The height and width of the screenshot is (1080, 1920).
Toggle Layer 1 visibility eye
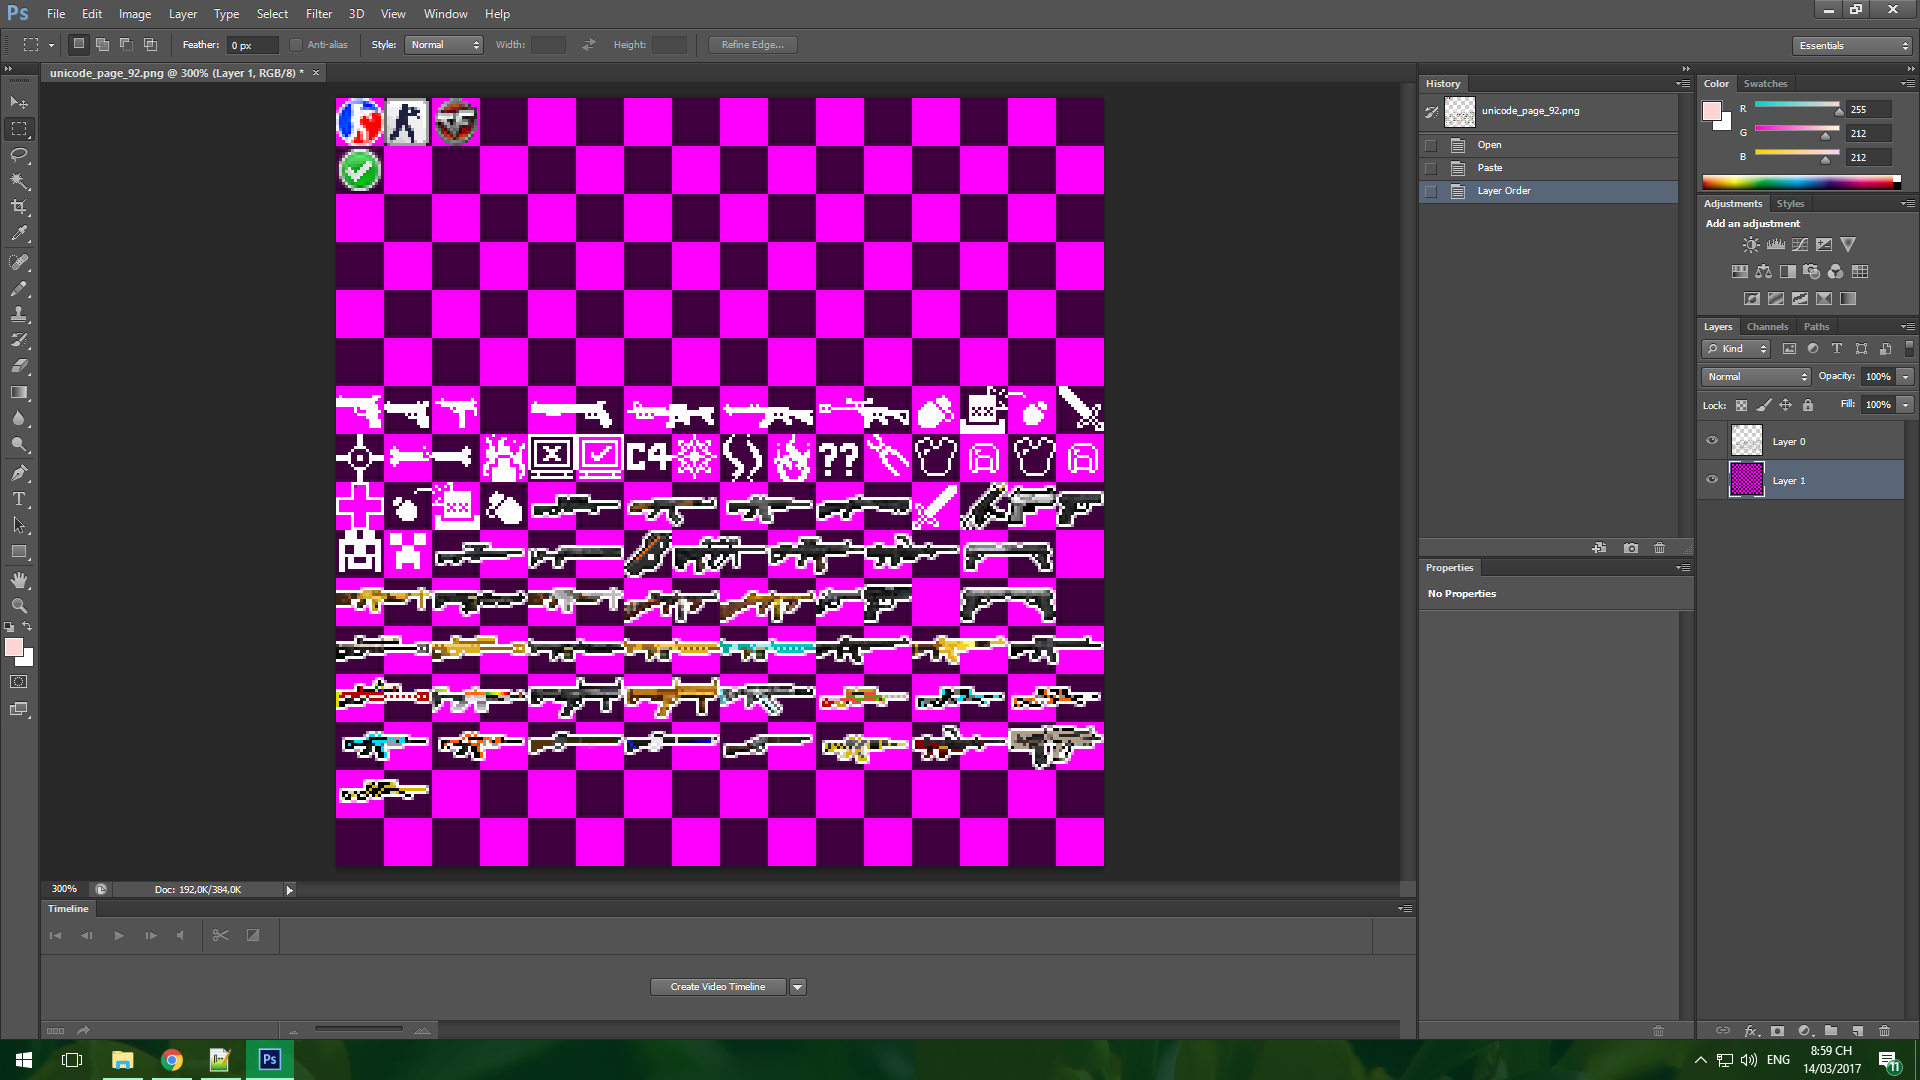[x=1712, y=480]
